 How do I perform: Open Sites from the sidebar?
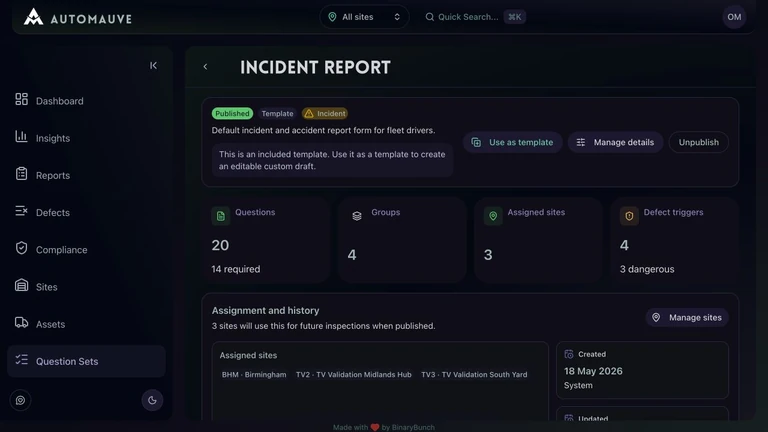86,287
